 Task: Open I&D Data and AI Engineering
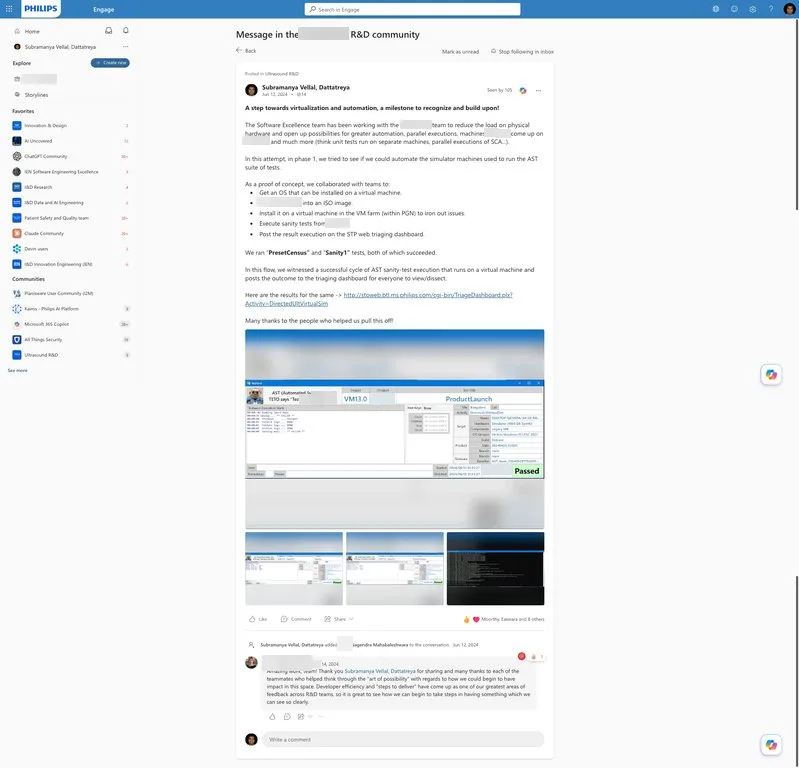click(x=70, y=202)
